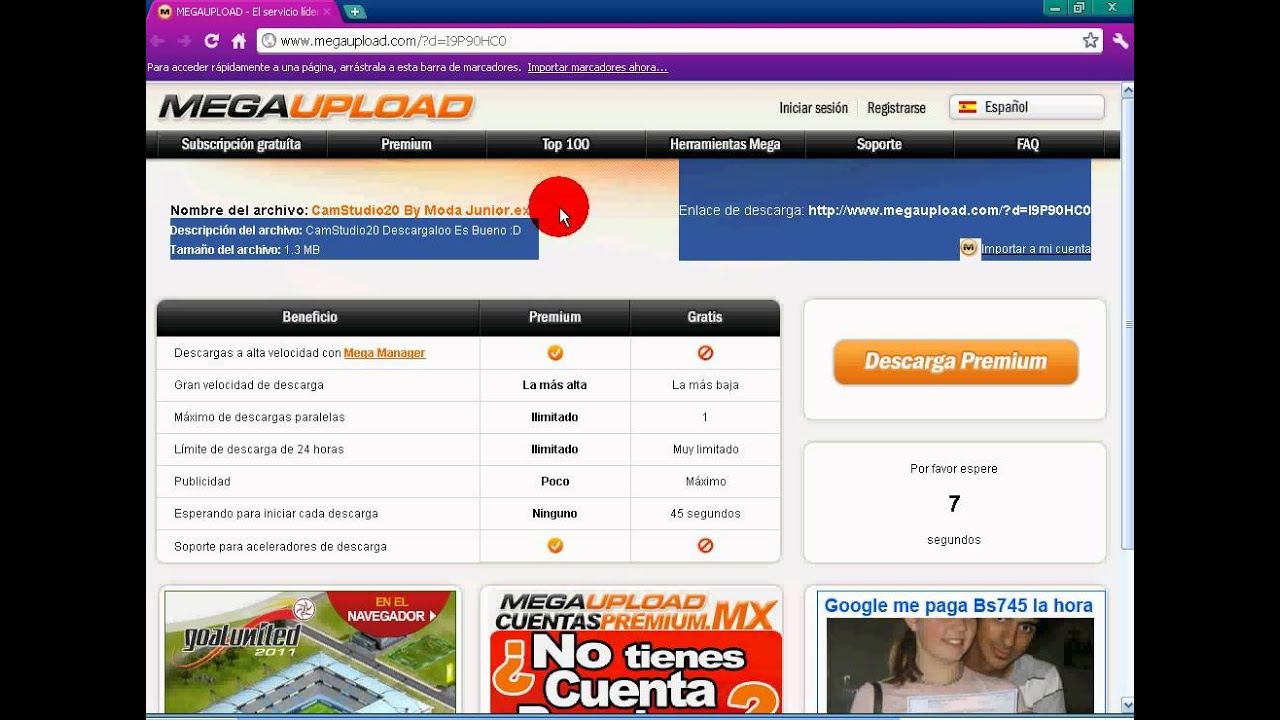The image size is (1280, 720).
Task: Open the Español language dropdown
Action: (x=1027, y=107)
